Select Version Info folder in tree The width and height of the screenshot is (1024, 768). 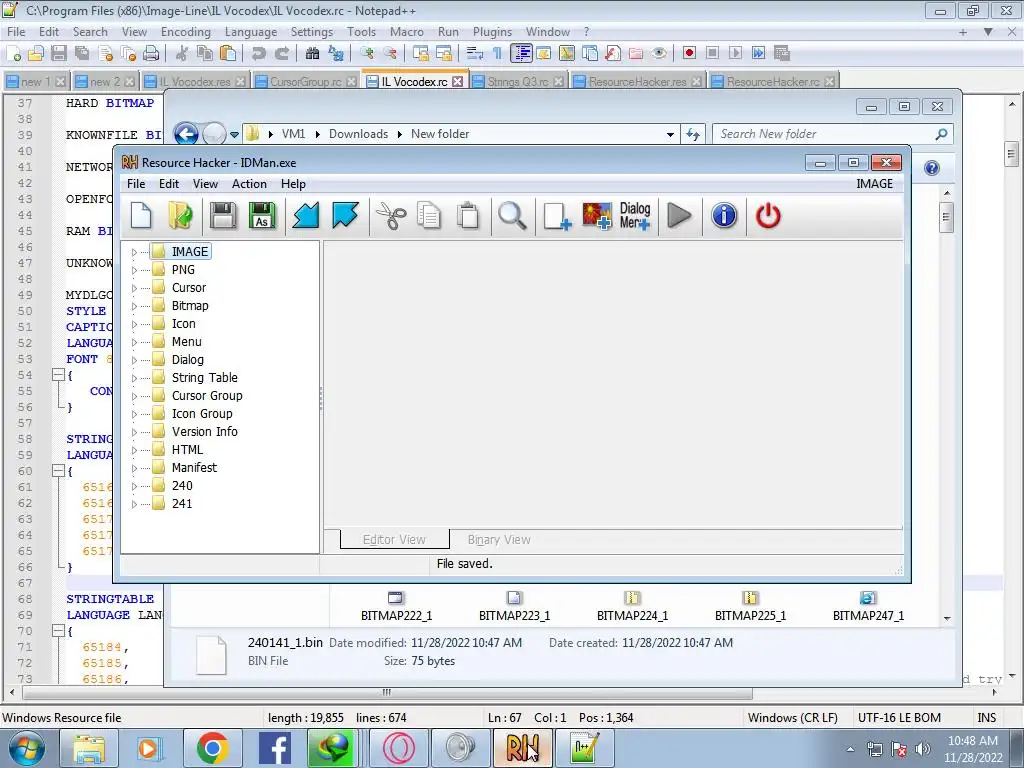point(204,432)
